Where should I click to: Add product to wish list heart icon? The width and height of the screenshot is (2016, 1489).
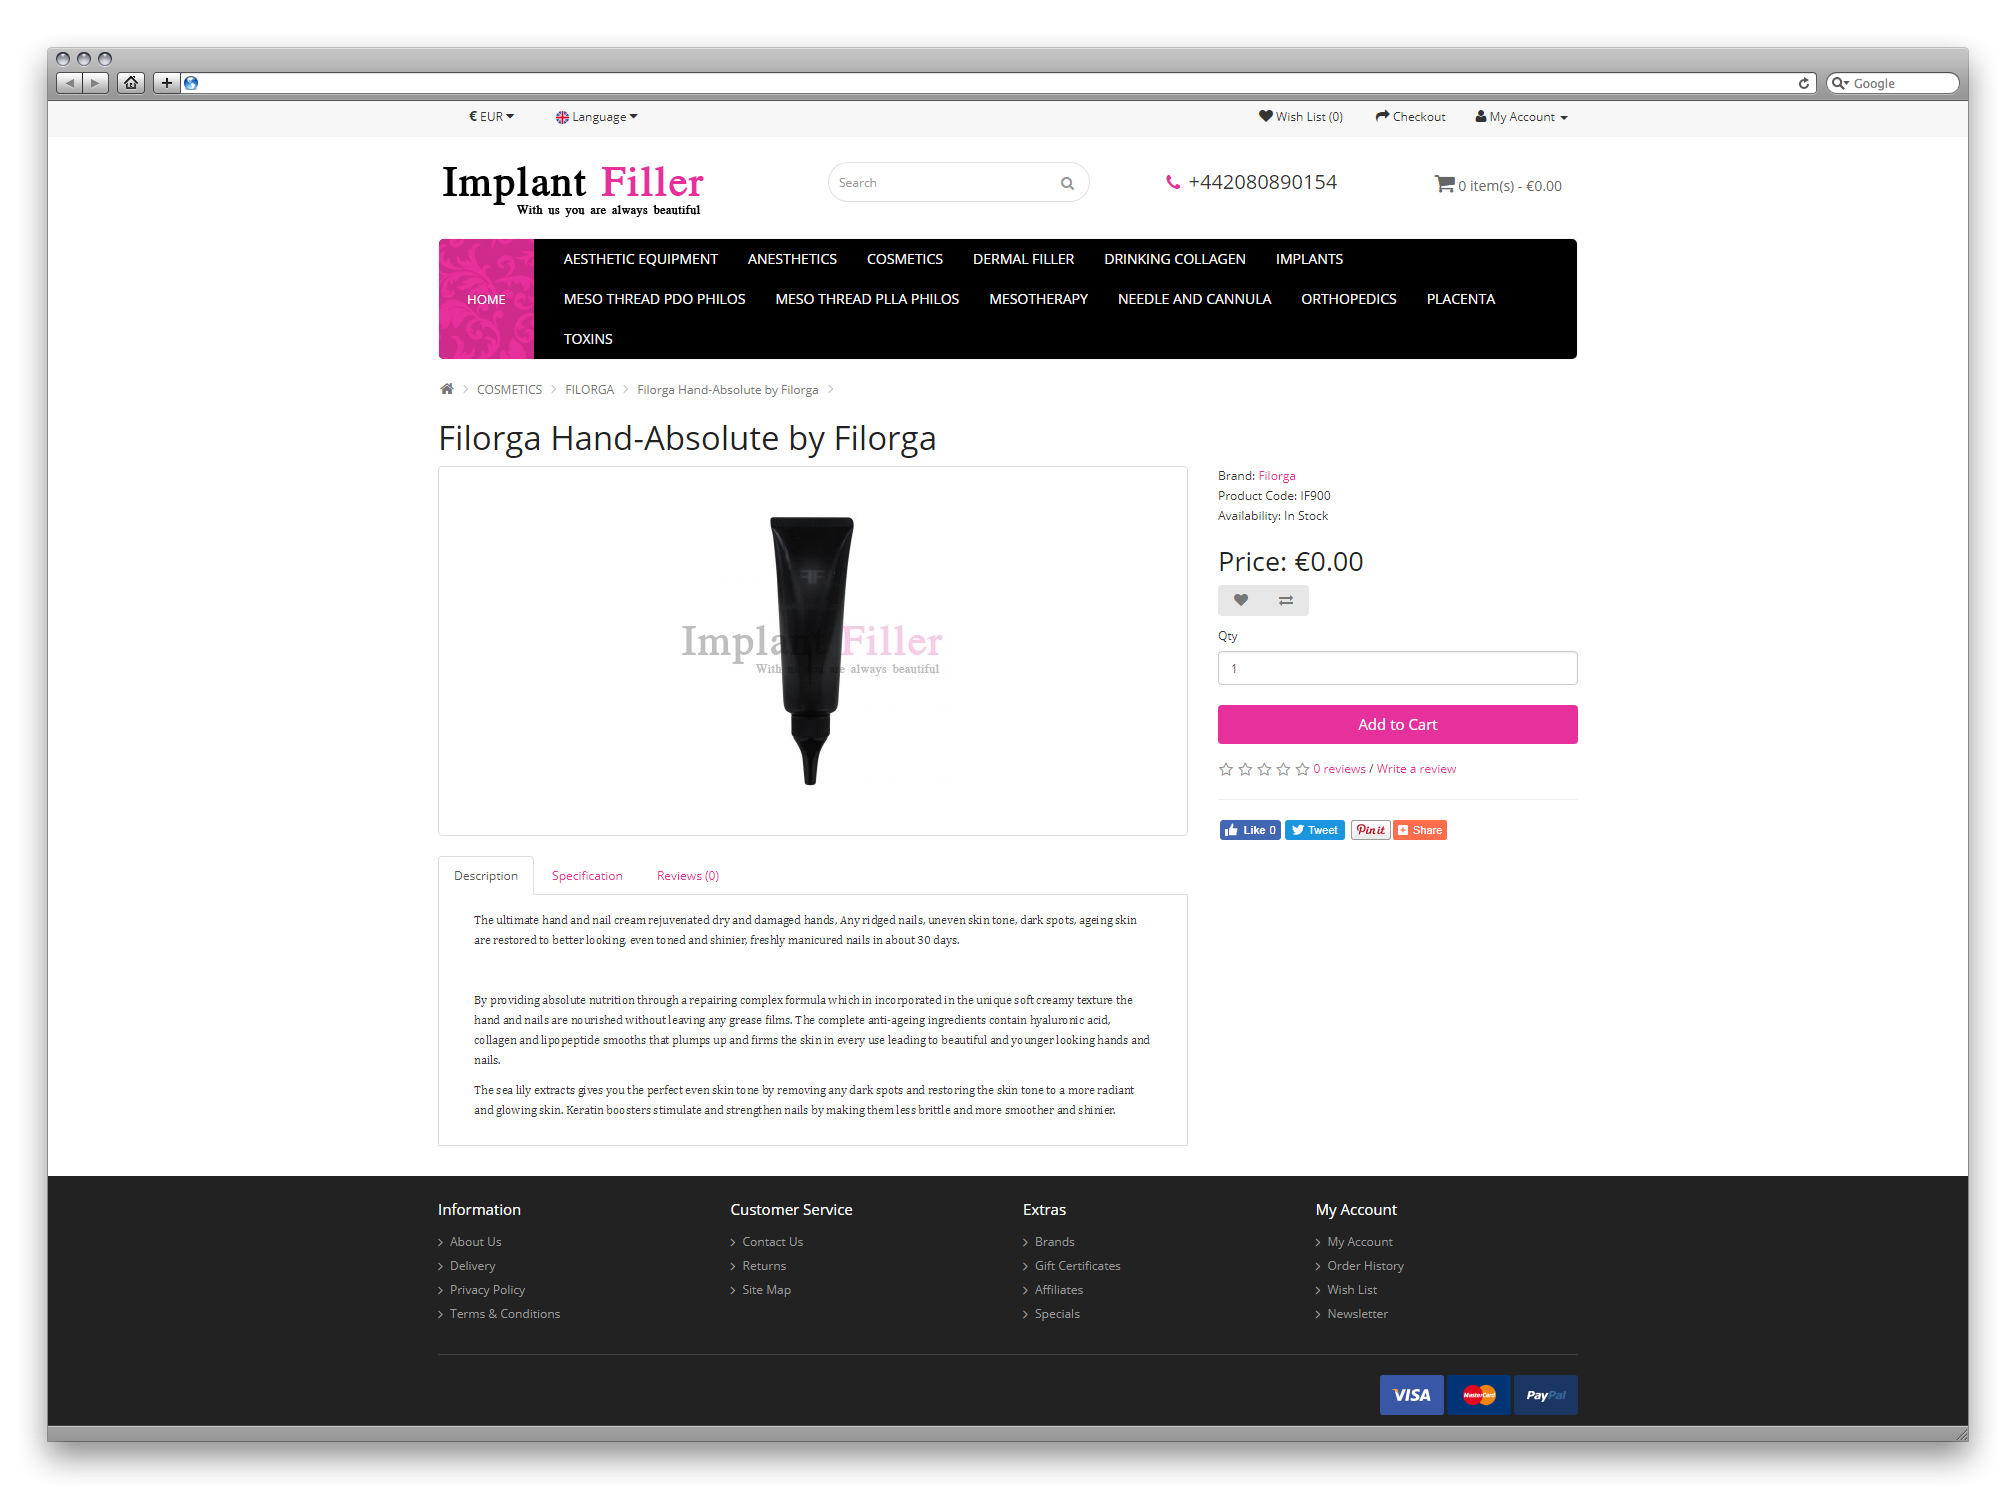[x=1241, y=600]
